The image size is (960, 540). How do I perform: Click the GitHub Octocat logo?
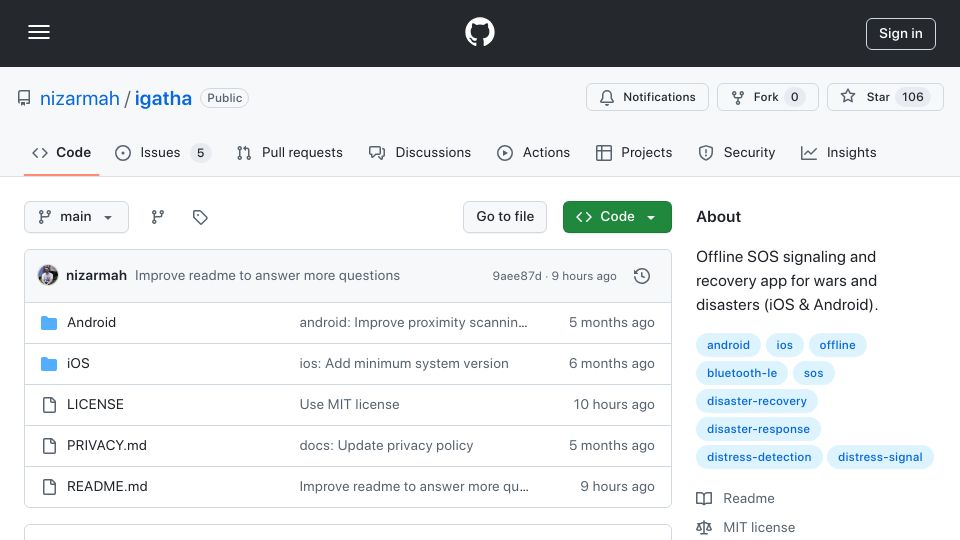pos(479,32)
